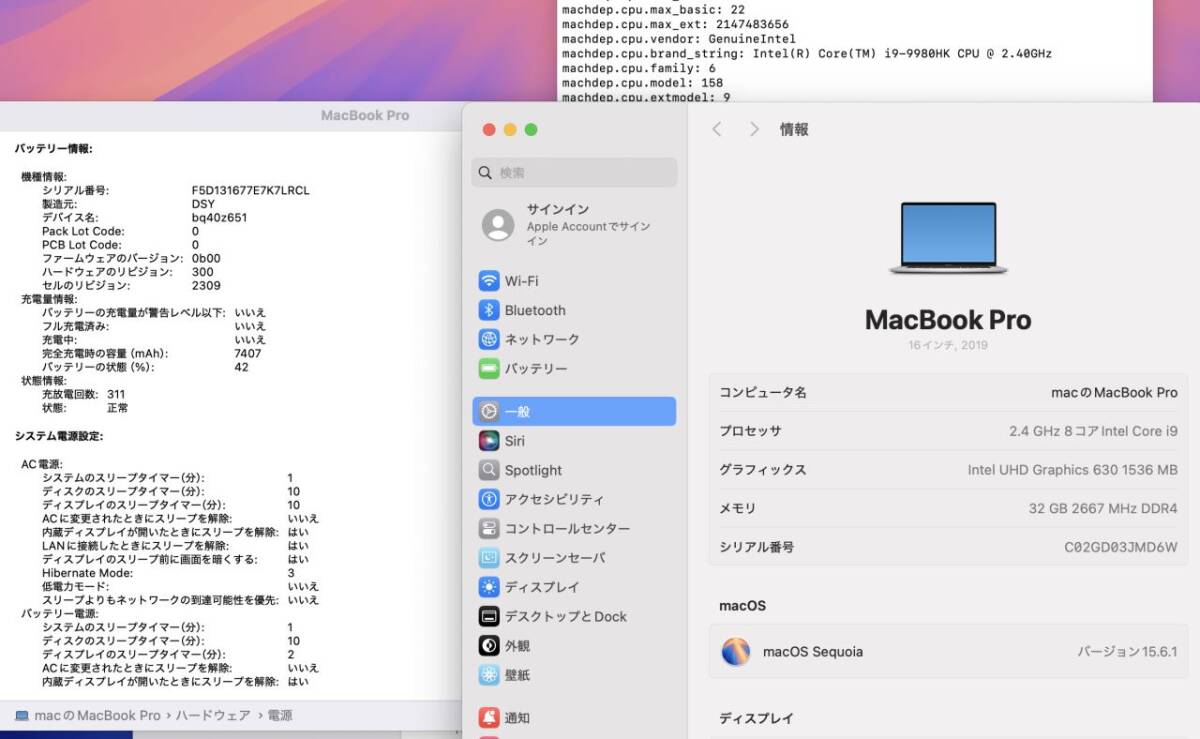Select the red 通知 notifications icon
The width and height of the screenshot is (1200, 739).
(489, 716)
